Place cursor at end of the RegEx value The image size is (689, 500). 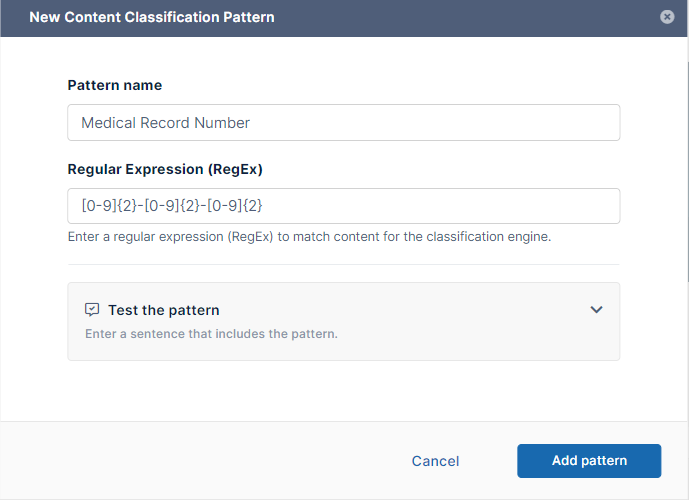coord(264,206)
